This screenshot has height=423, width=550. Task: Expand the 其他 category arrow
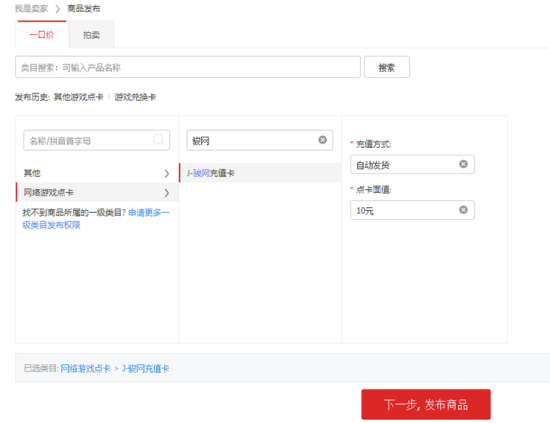[x=167, y=173]
